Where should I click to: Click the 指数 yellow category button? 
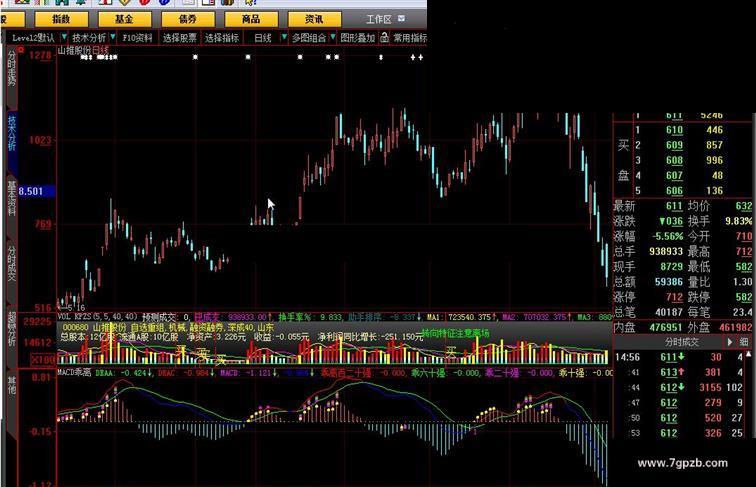pyautogui.click(x=61, y=19)
